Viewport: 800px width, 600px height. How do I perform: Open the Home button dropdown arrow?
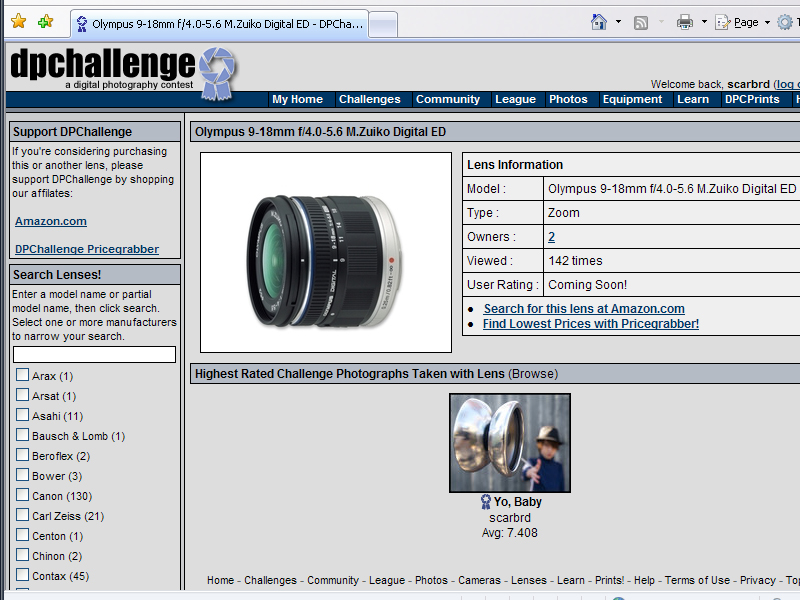coord(618,22)
